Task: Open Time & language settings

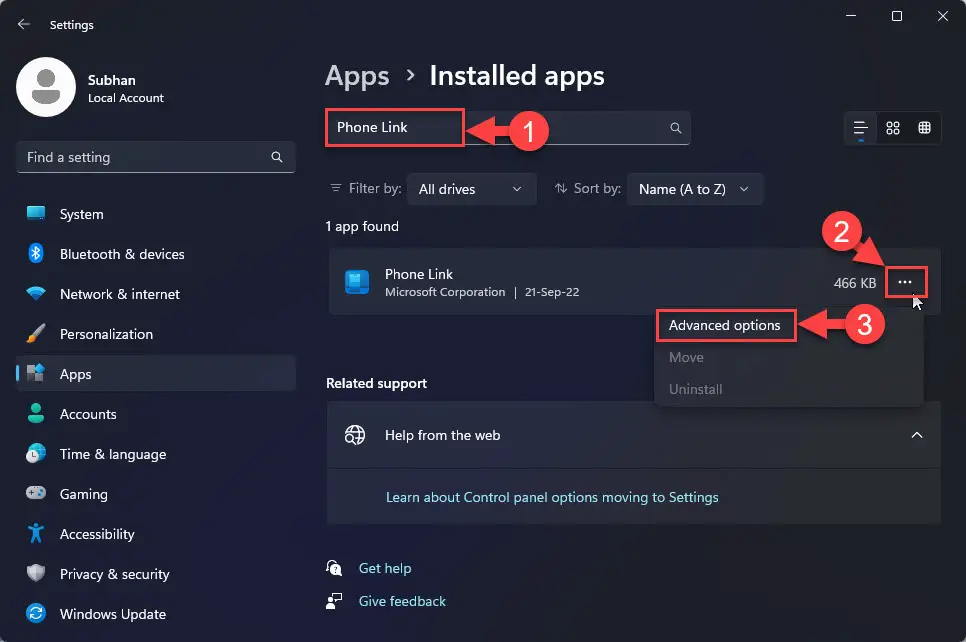Action: 156,454
